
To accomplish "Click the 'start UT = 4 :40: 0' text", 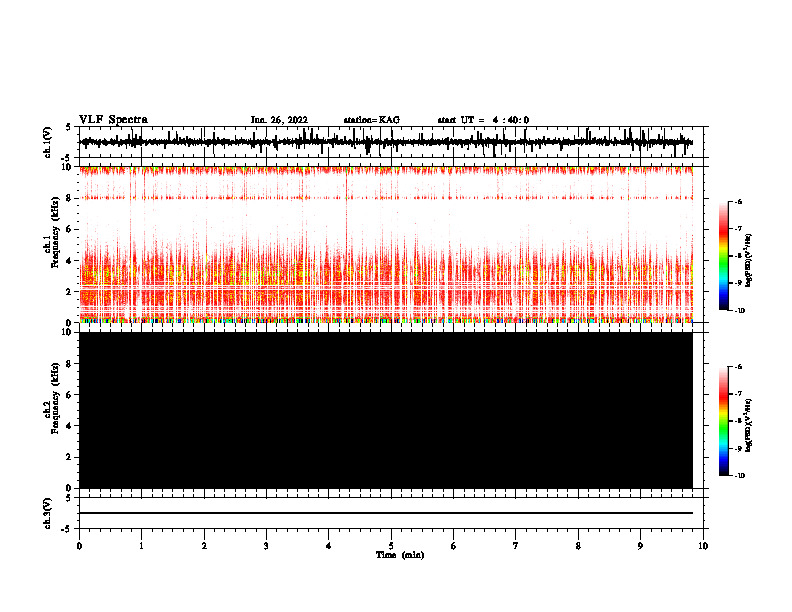I will [483, 120].
